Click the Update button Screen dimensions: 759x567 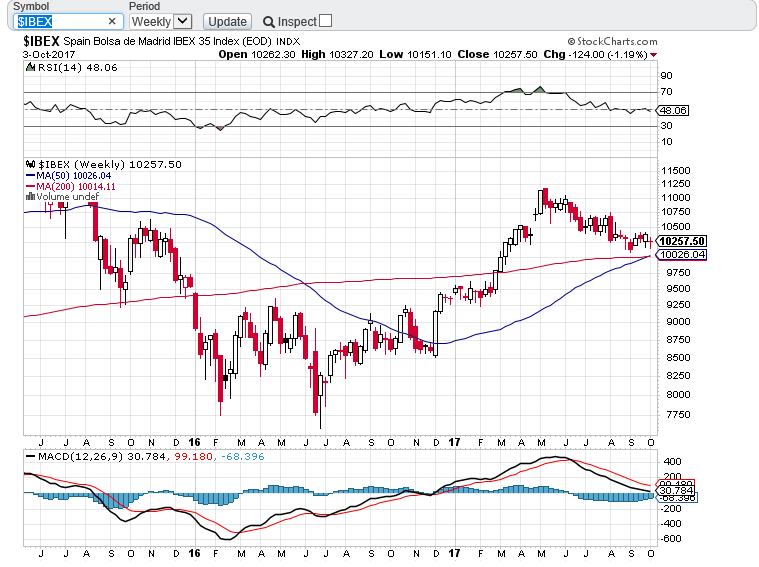coord(228,21)
